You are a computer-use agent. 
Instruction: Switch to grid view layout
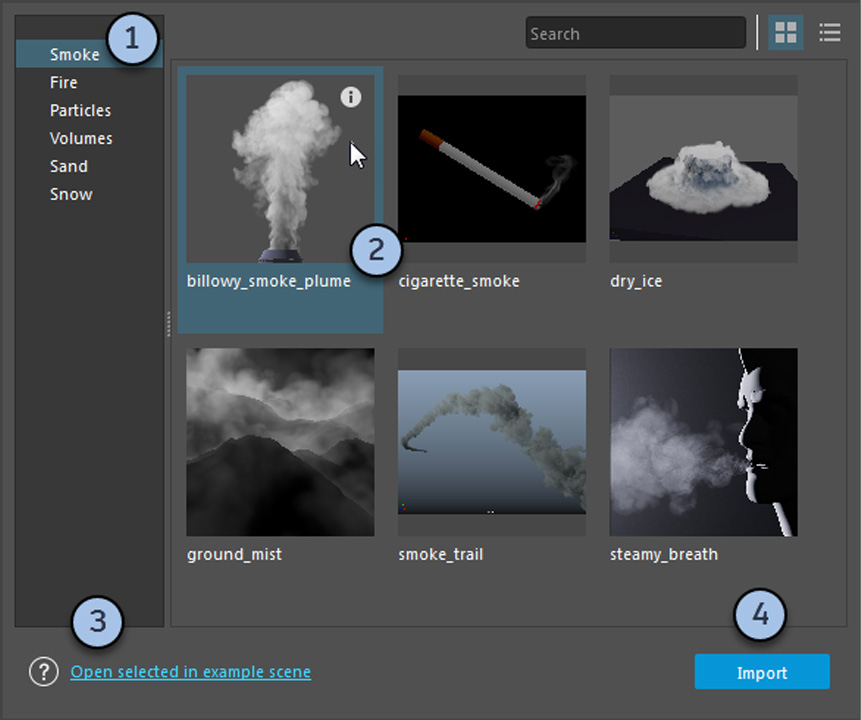pos(786,33)
